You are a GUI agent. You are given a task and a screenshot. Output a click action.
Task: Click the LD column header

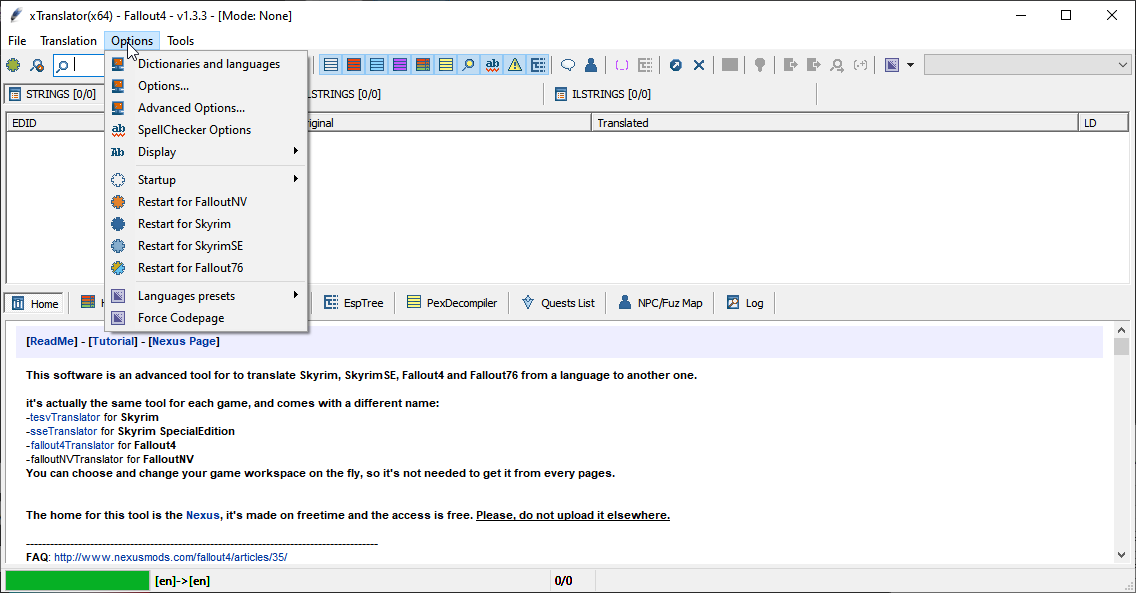click(x=1103, y=123)
